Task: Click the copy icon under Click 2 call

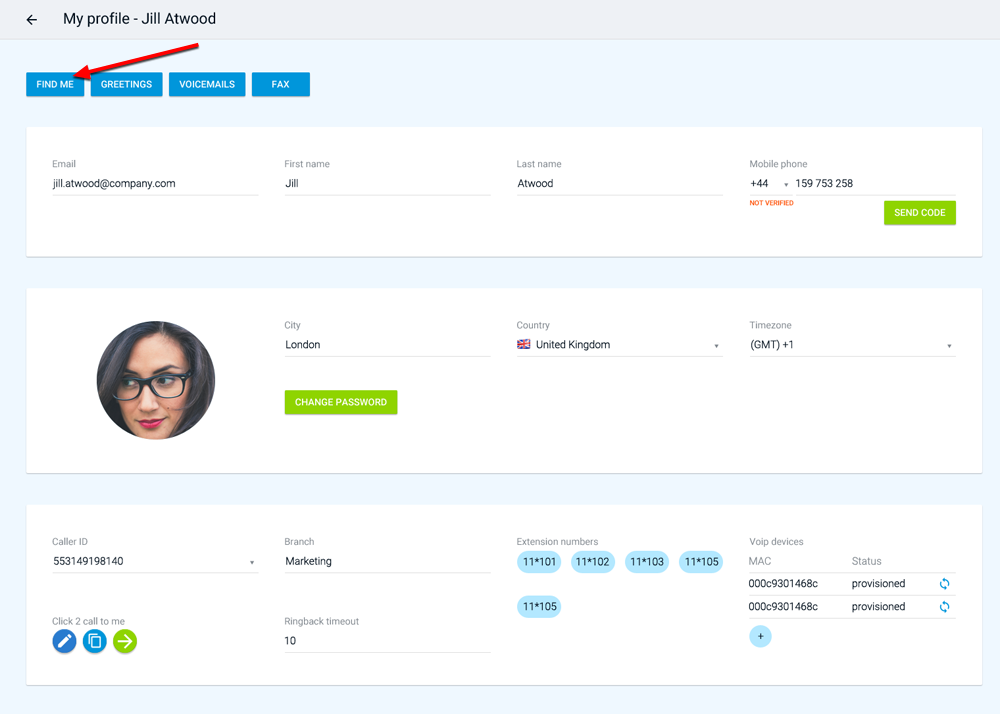Action: click(95, 641)
